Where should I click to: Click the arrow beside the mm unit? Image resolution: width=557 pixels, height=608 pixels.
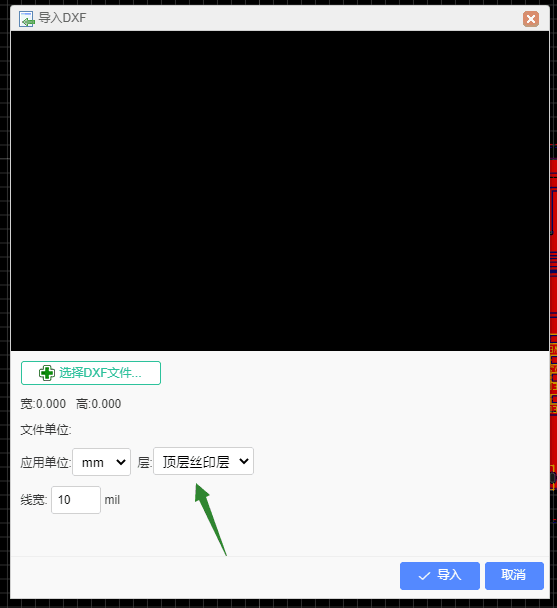click(x=121, y=462)
